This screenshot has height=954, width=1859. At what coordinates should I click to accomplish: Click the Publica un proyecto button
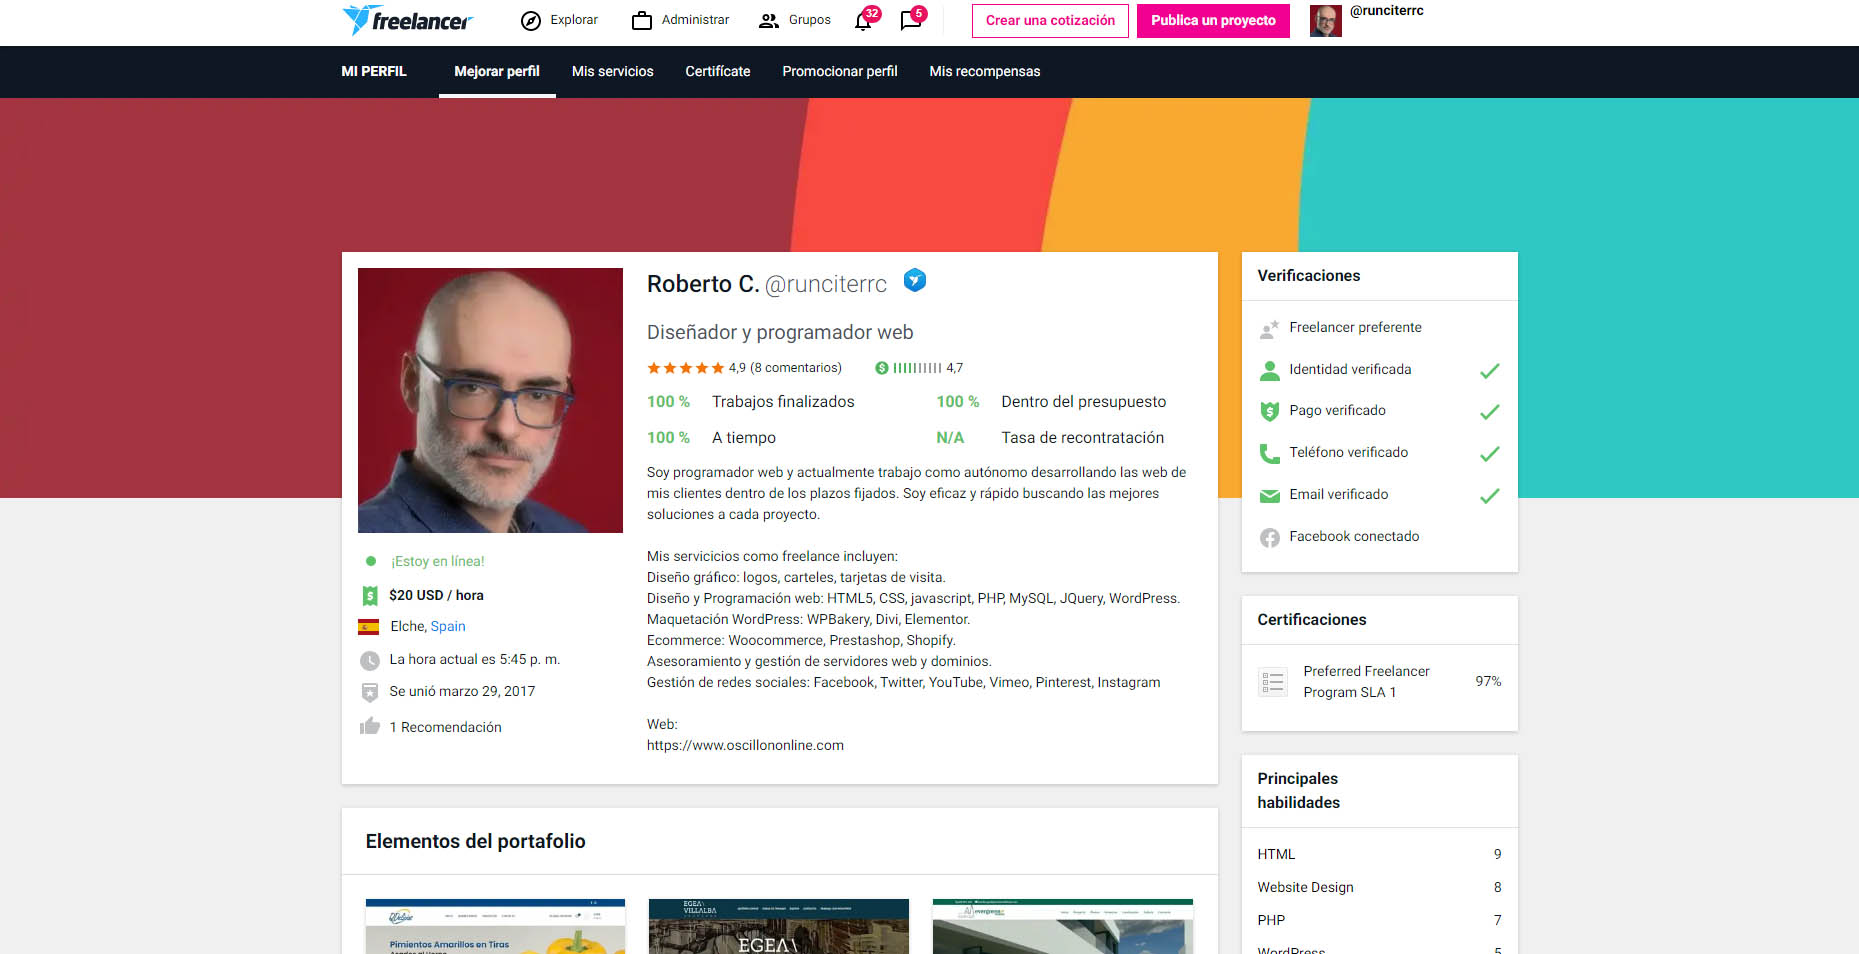point(1212,21)
